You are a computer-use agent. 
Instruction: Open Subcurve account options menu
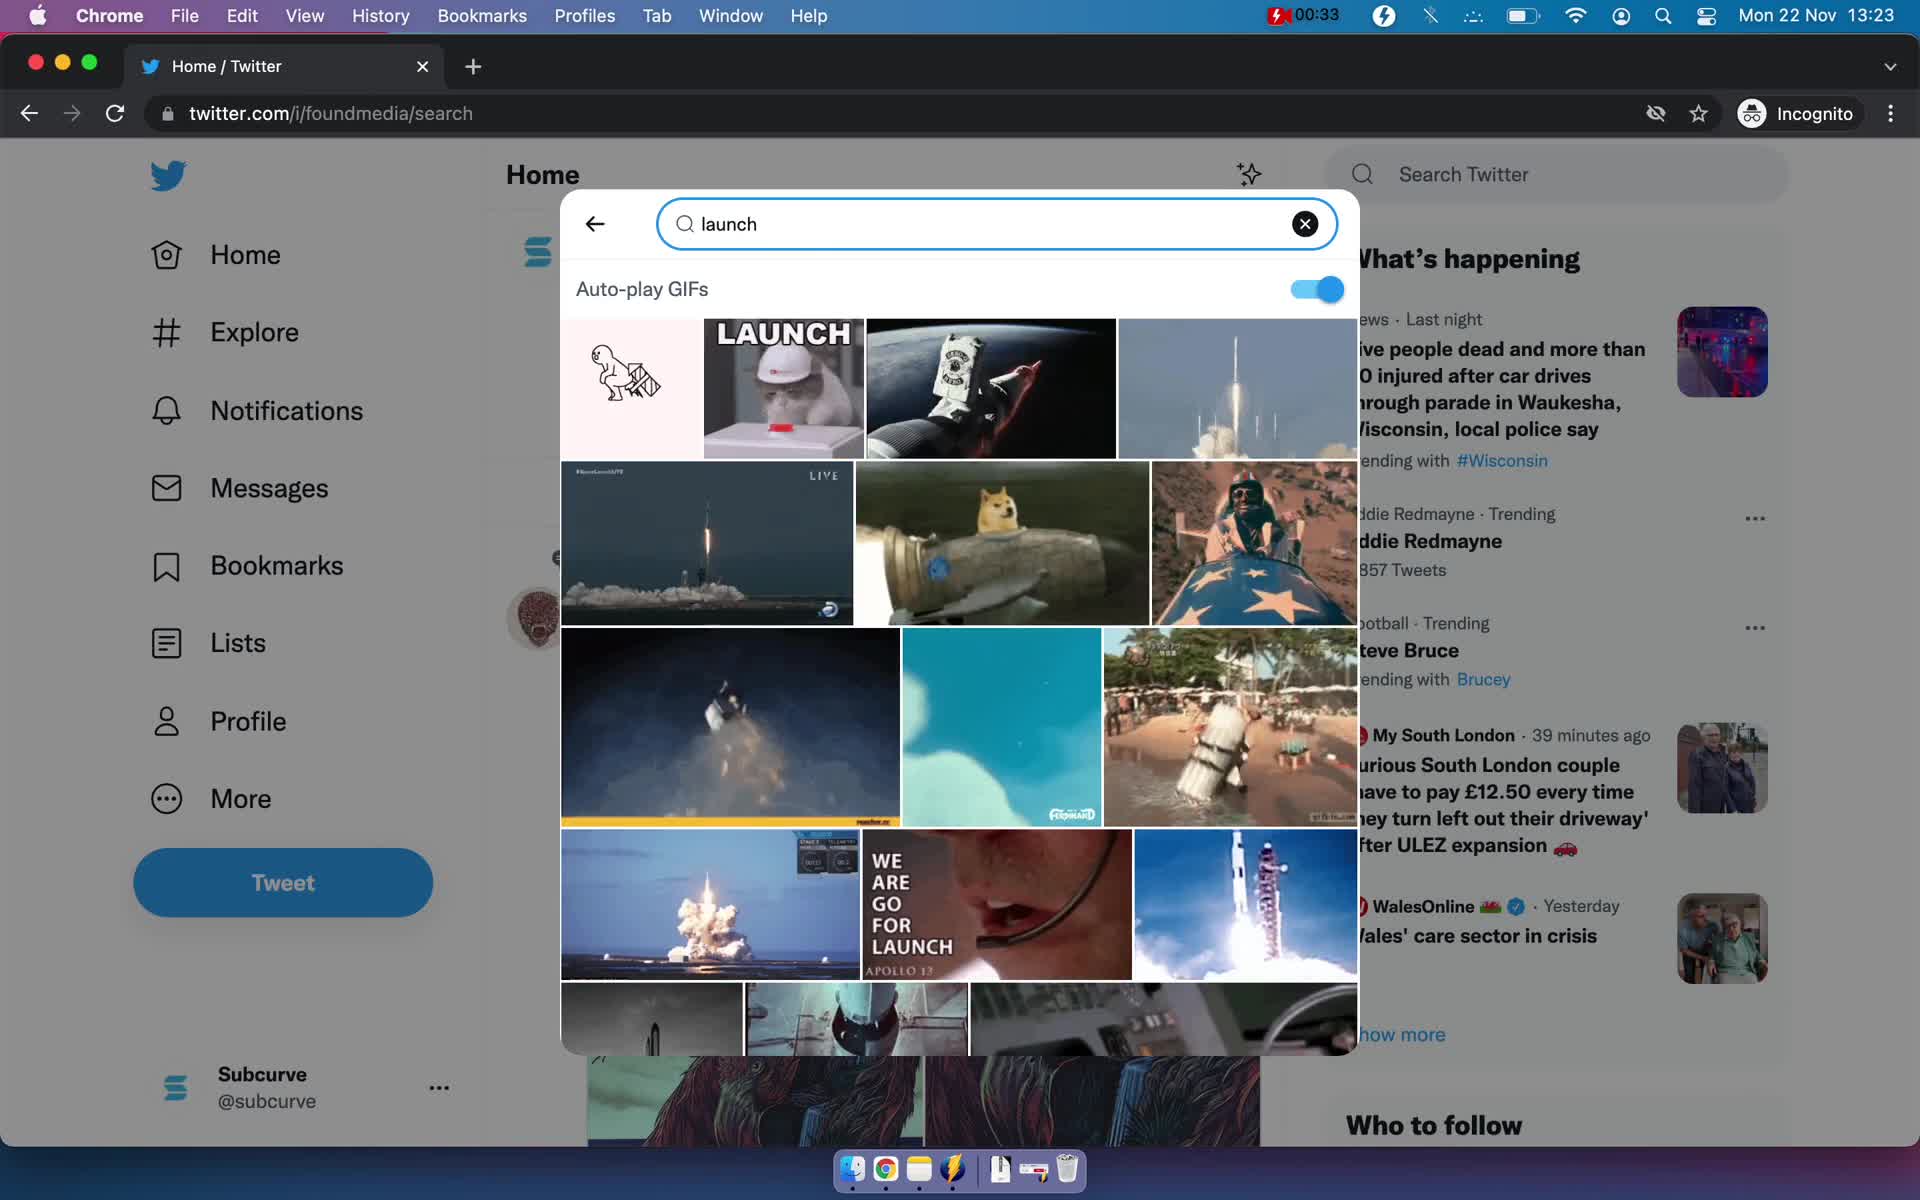439,1087
